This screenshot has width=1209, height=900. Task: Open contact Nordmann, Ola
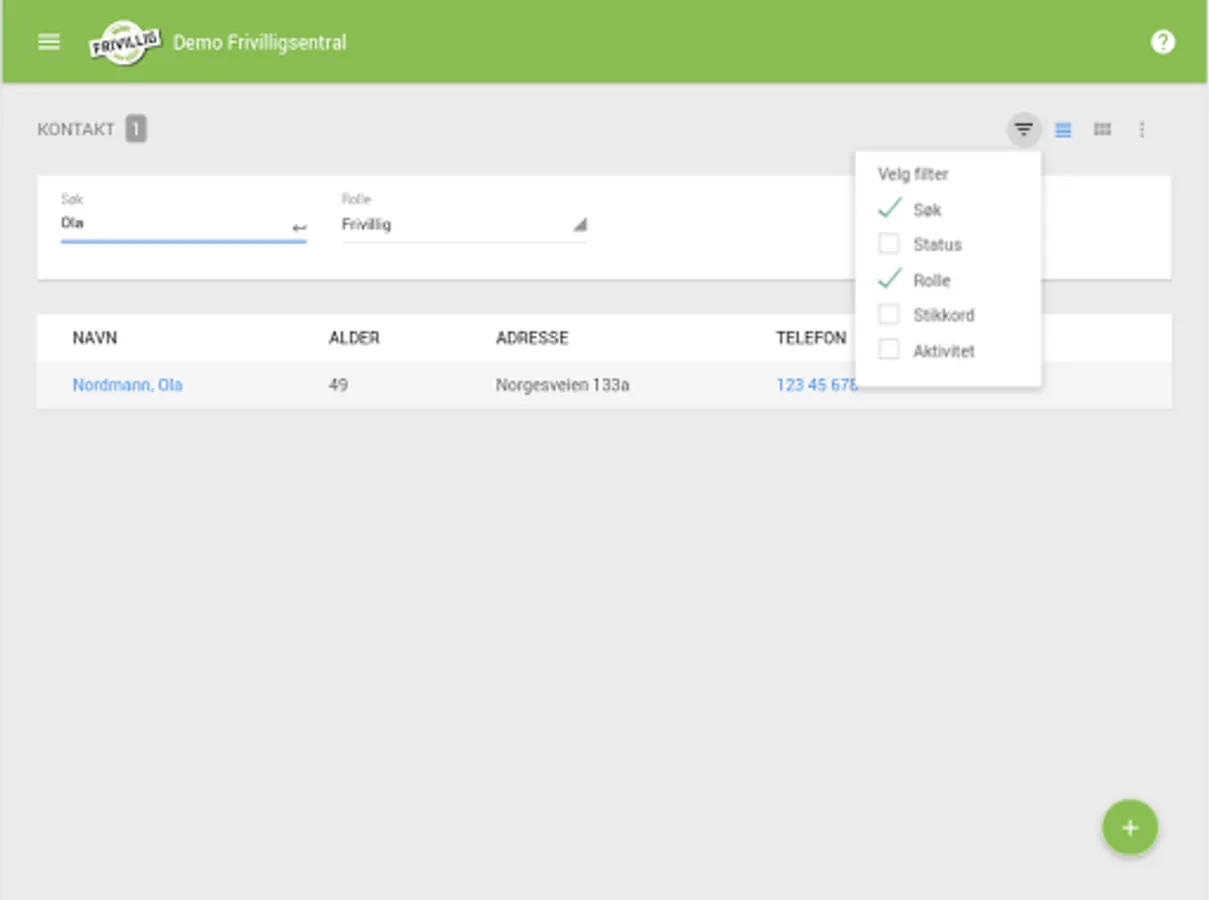(x=127, y=385)
